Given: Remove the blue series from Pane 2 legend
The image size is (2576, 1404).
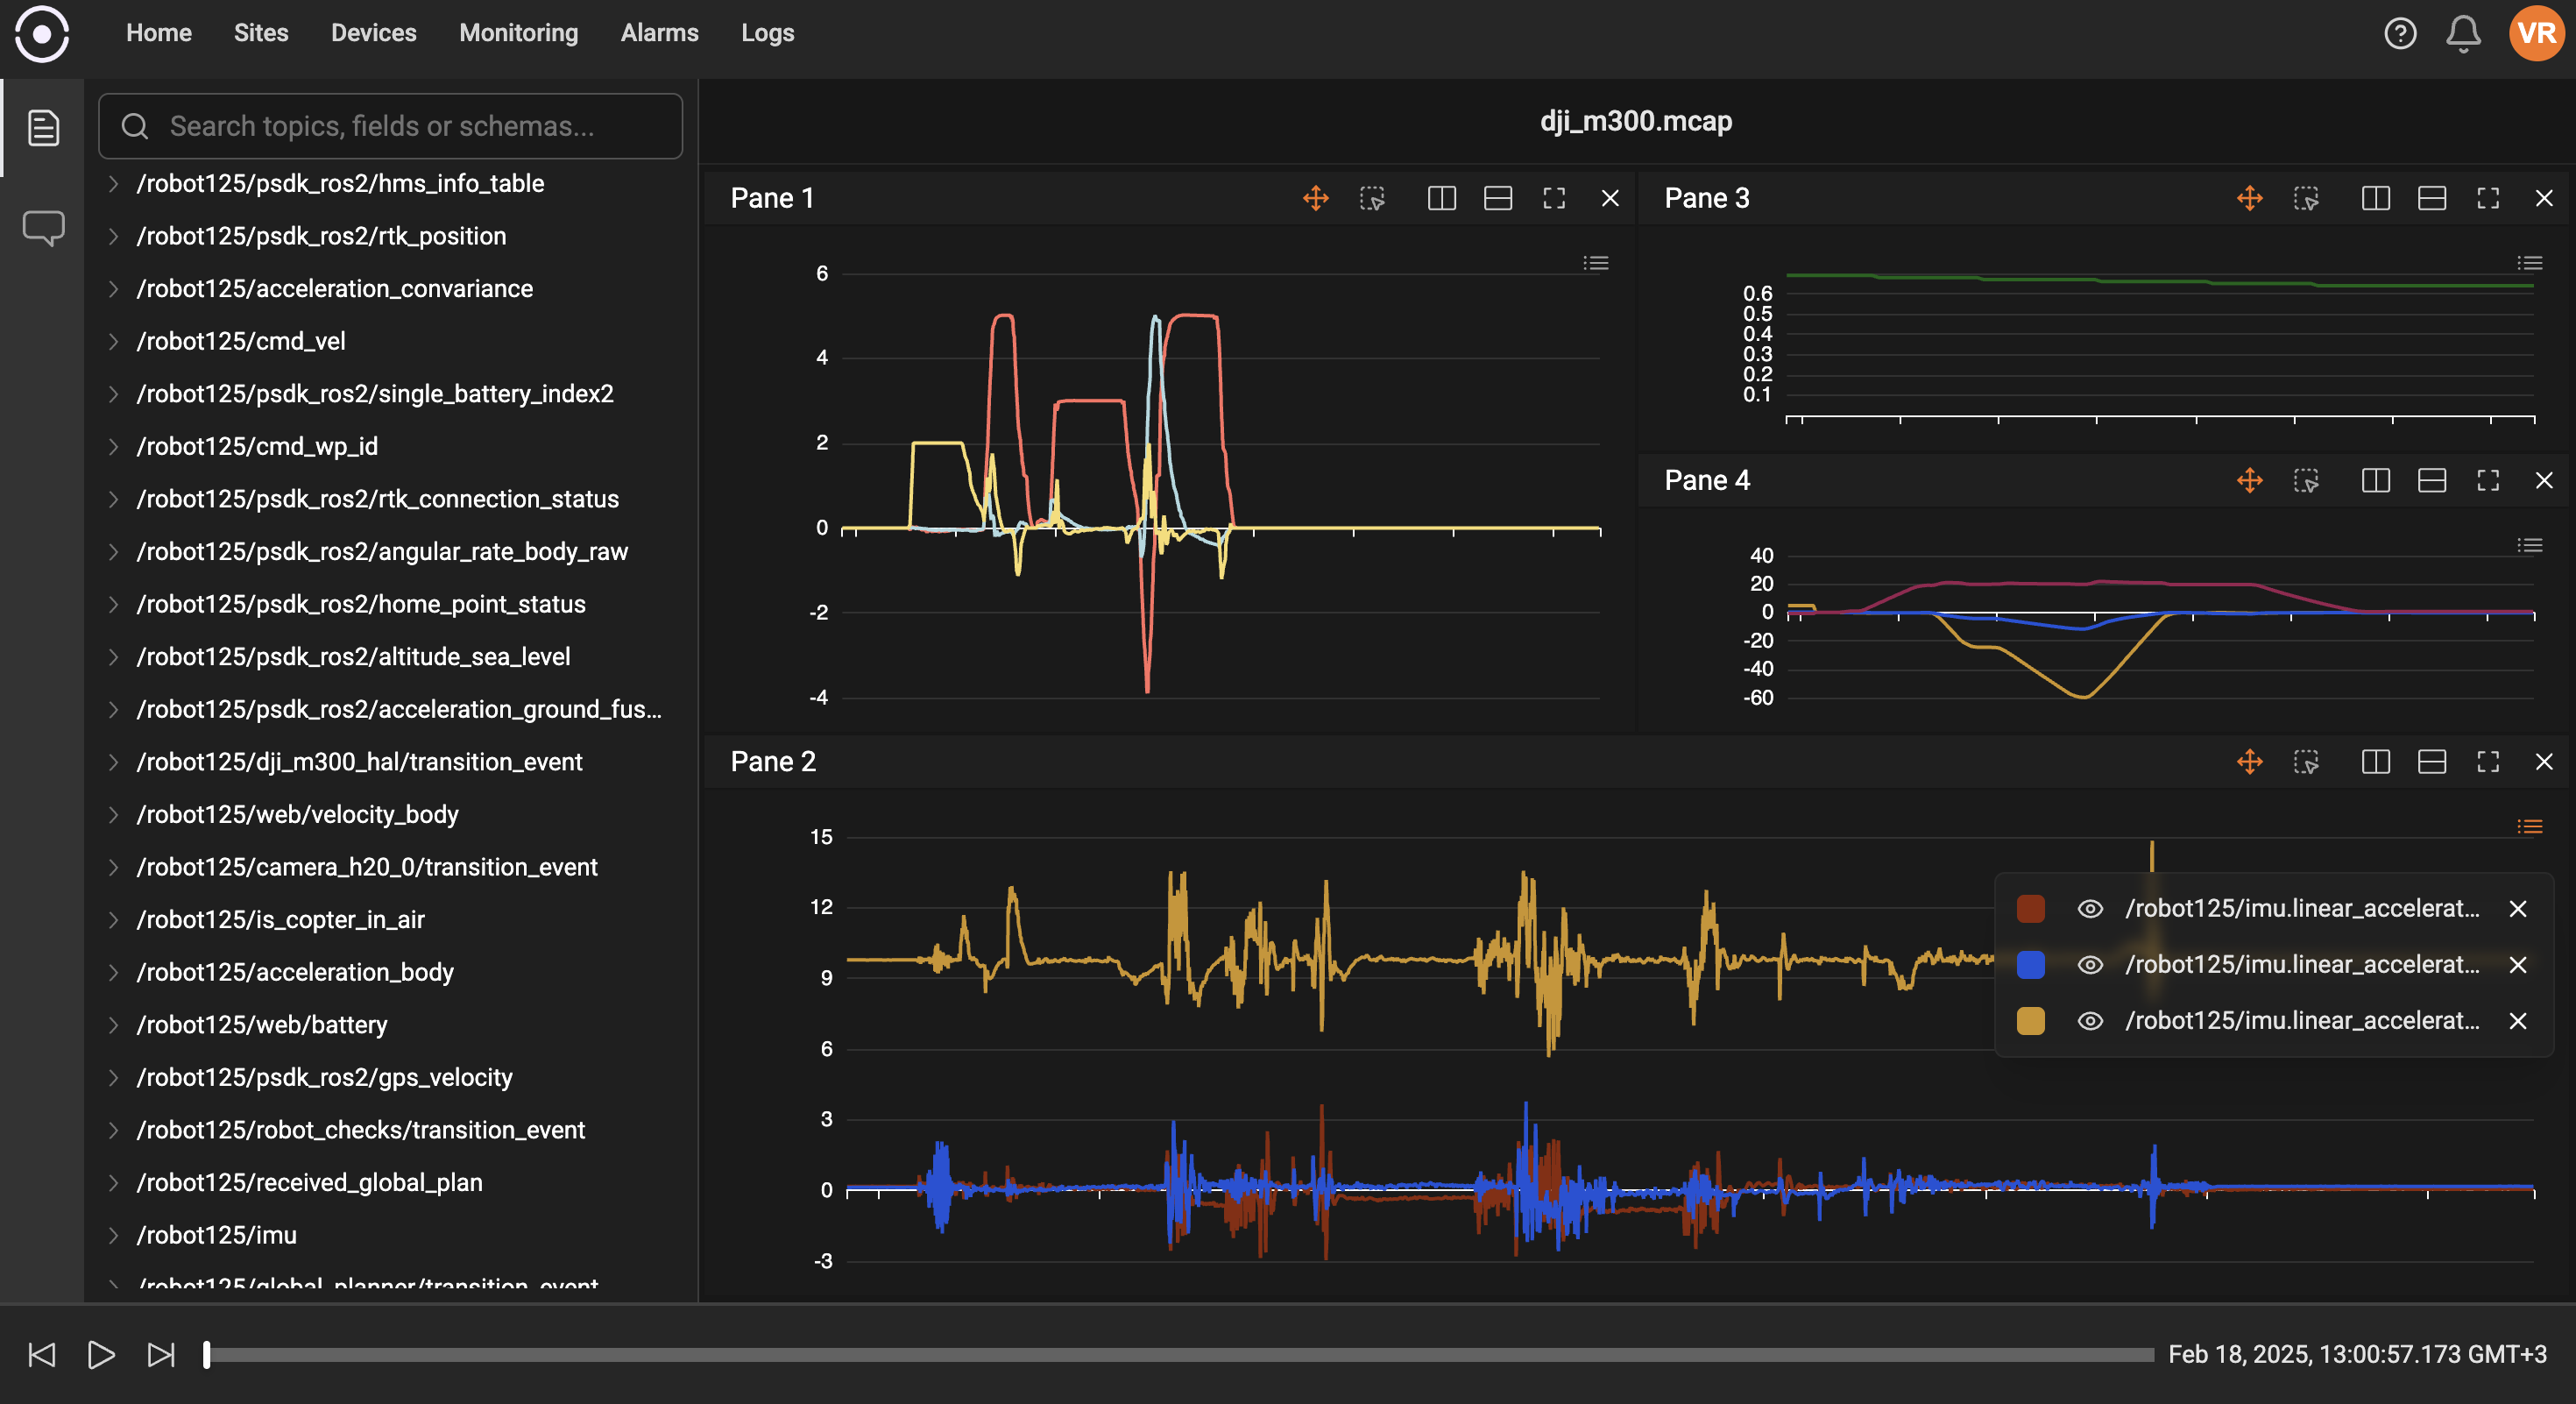Looking at the screenshot, I should tap(2518, 965).
